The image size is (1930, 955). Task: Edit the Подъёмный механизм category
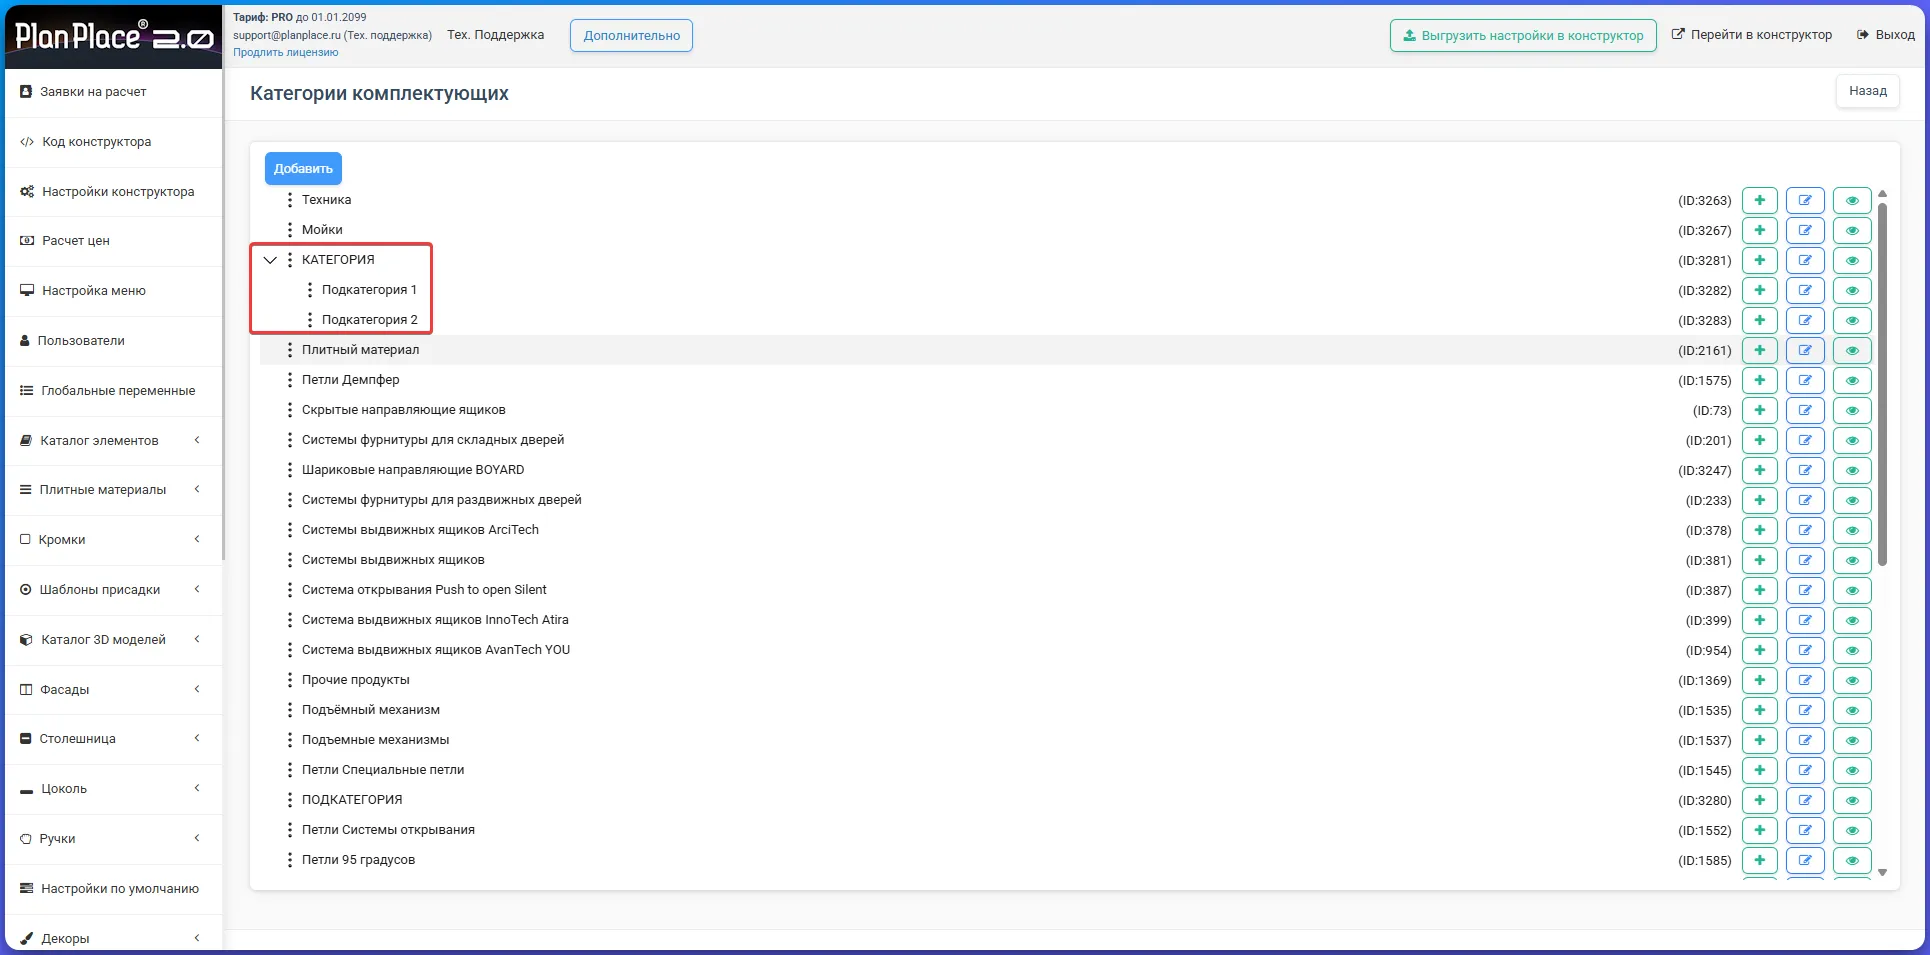(x=1805, y=710)
